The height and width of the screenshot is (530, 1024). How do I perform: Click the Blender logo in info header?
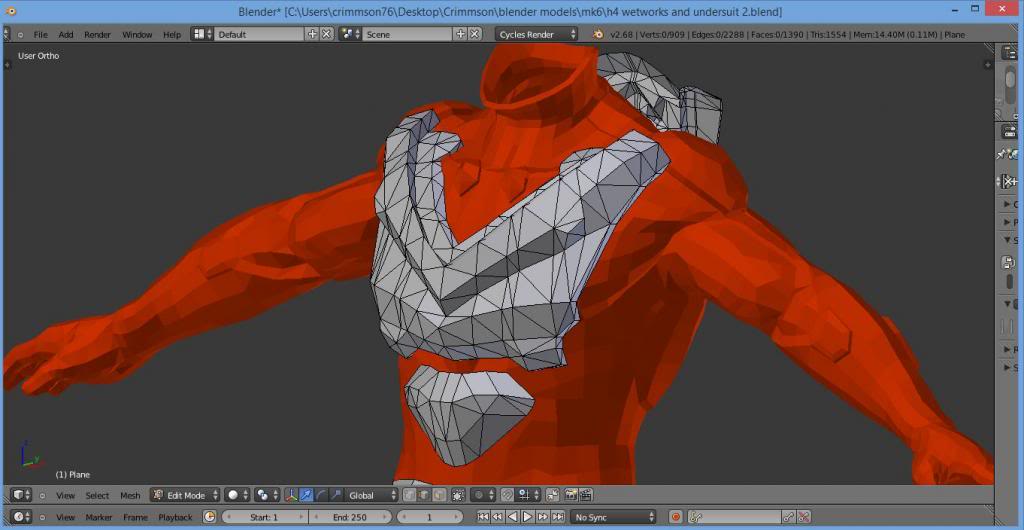pyautogui.click(x=598, y=35)
